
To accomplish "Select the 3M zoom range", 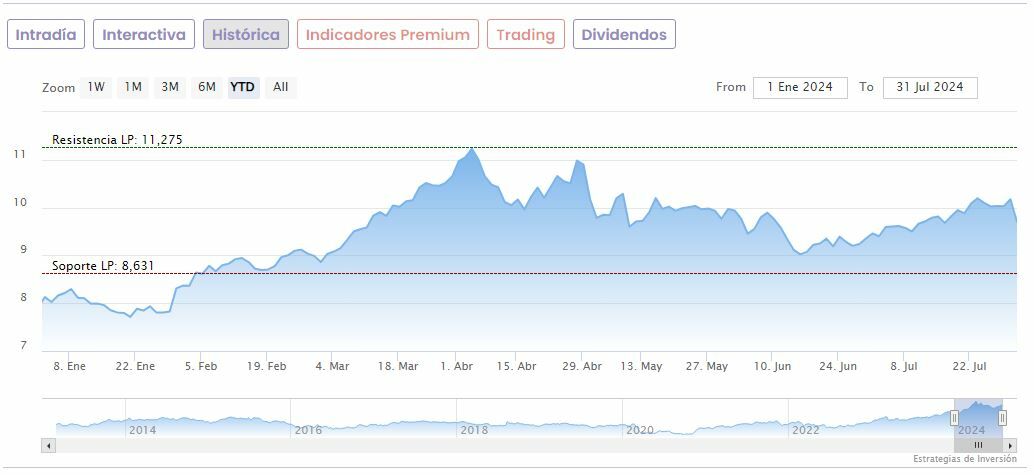I will coord(170,87).
